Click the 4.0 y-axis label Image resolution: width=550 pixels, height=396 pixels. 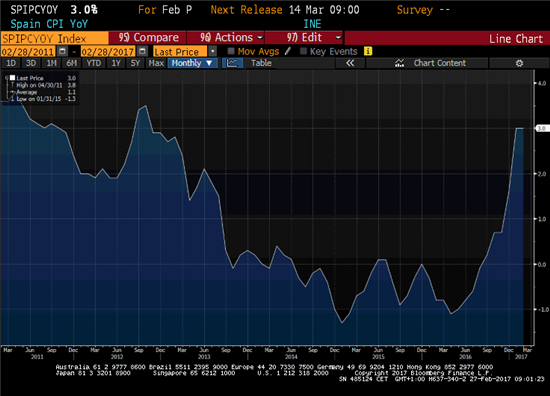(x=542, y=83)
